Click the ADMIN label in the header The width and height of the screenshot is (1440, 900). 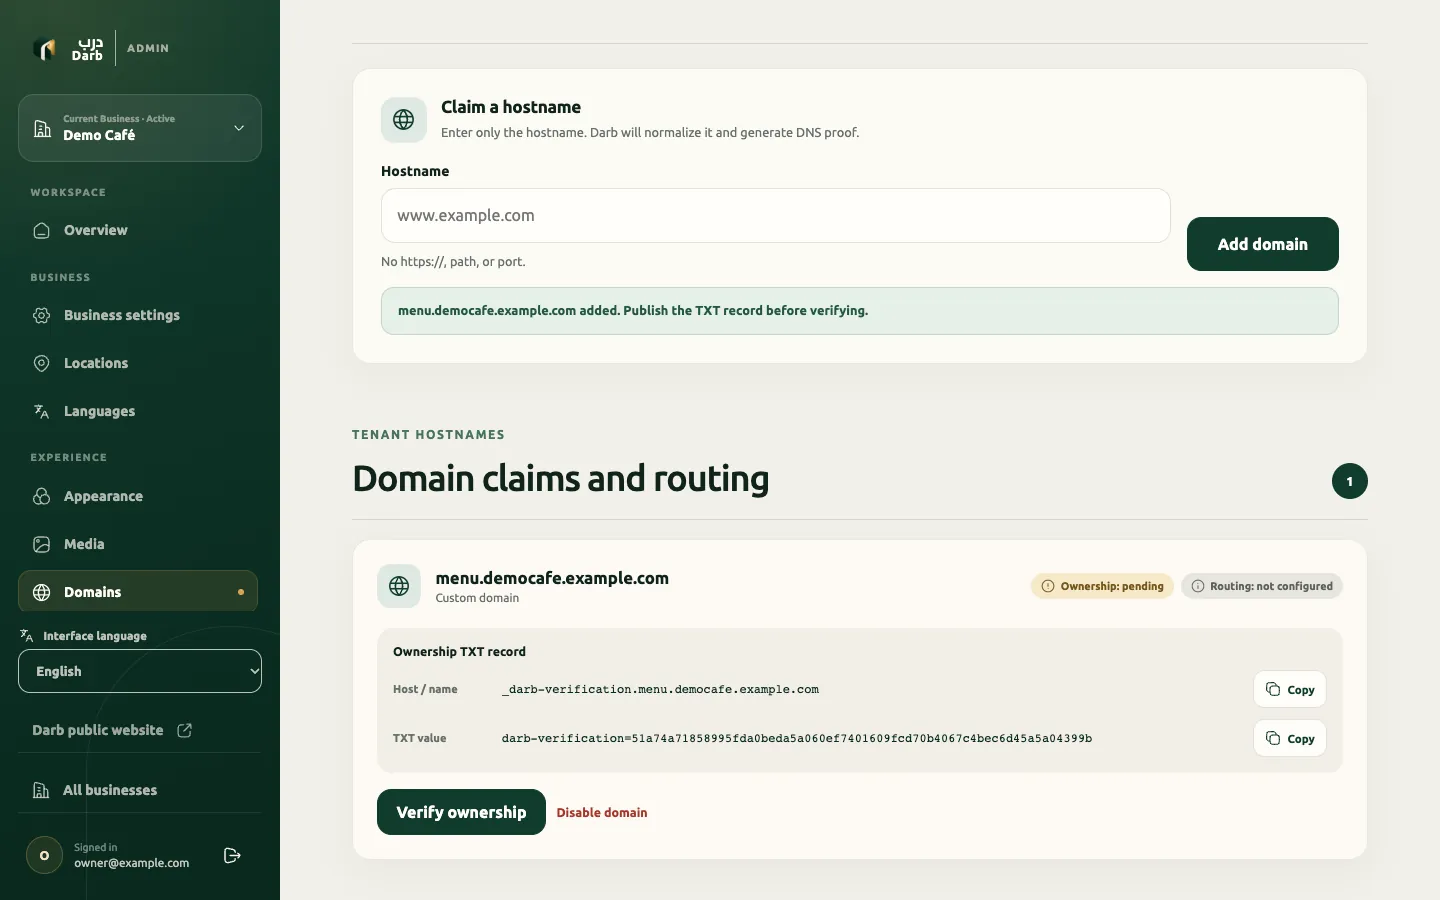(x=148, y=48)
